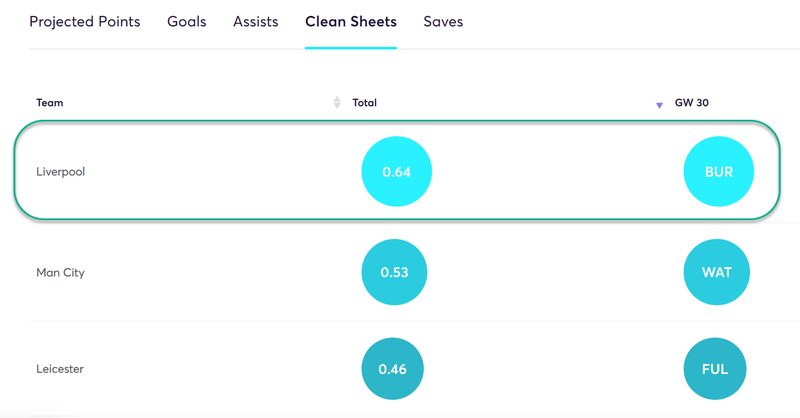Viewport: 800px width, 418px height.
Task: Select the Leicester team name
Action: [60, 368]
